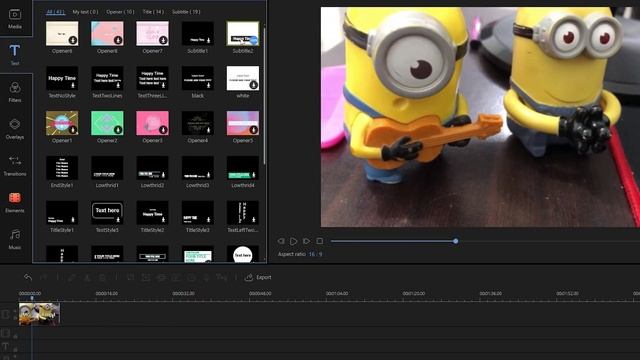Select the TextStyle5 thumbnail
Viewport: 640px width, 360px height.
(107, 213)
